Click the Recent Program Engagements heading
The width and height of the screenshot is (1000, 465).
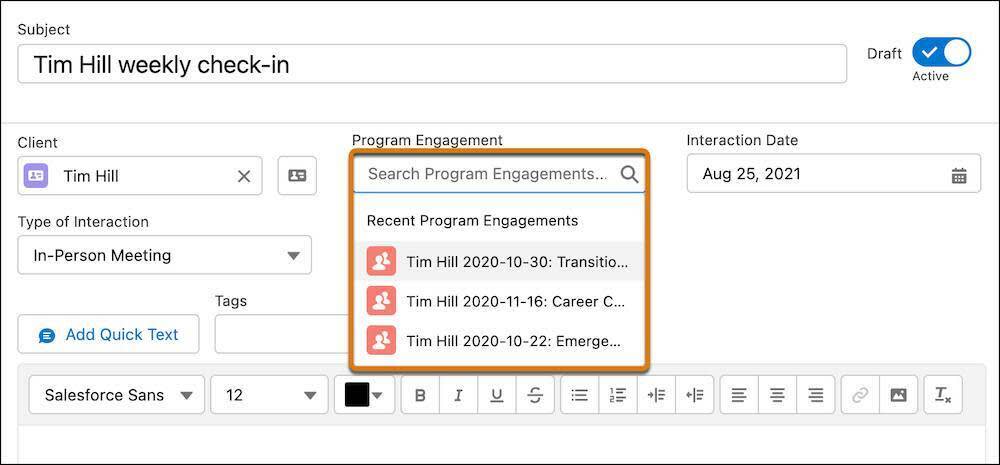(x=473, y=221)
